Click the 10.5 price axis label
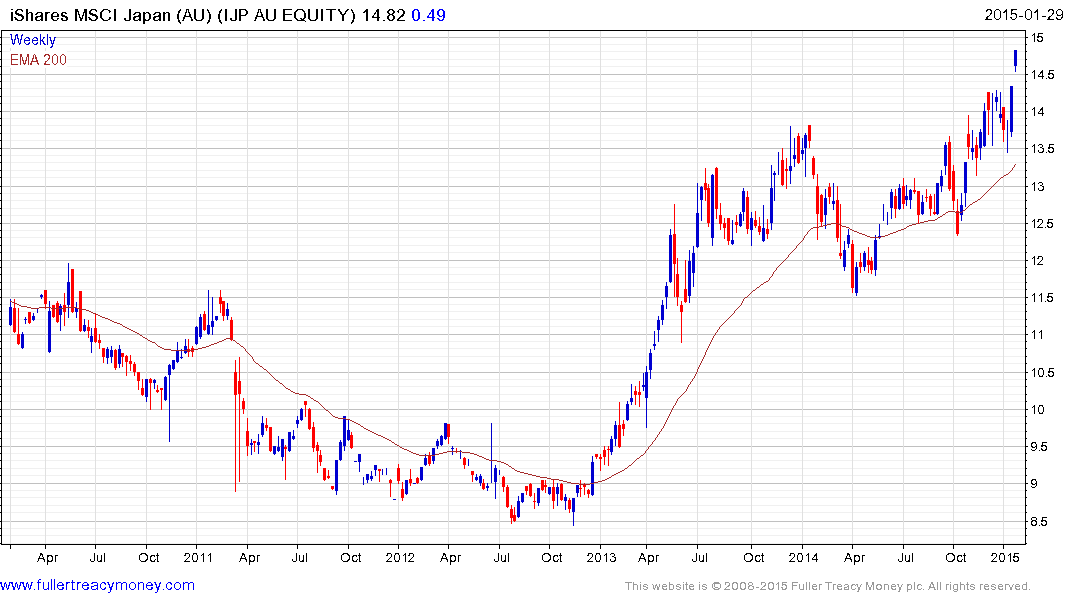The width and height of the screenshot is (1075, 600). tap(1042, 372)
